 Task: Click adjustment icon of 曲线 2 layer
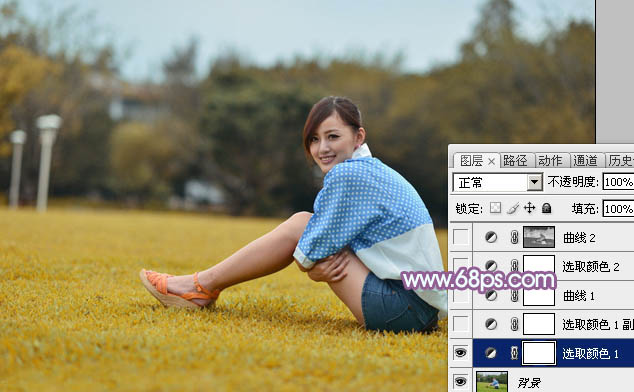pos(491,237)
